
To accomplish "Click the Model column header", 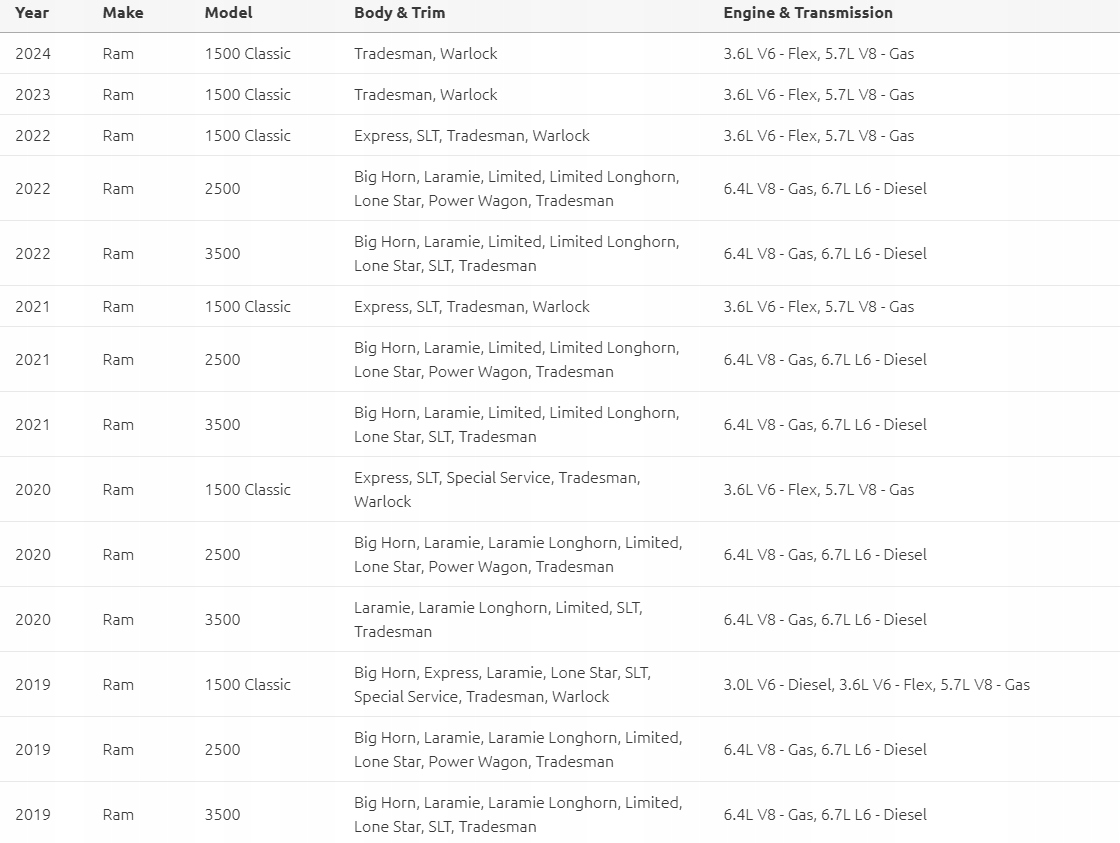I will 229,13.
